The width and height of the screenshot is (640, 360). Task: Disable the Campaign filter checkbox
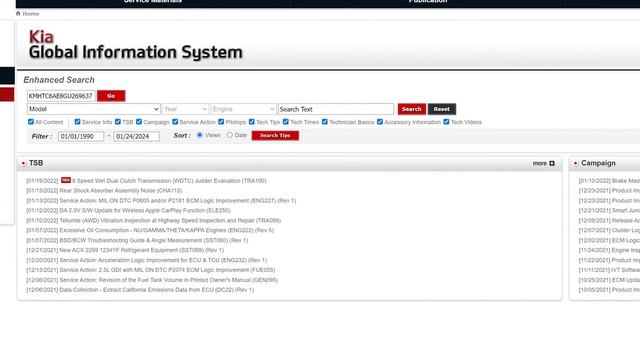[139, 122]
